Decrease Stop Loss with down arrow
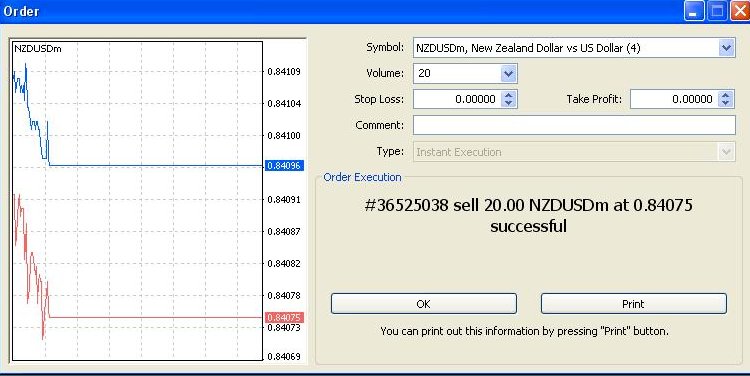750x376 pixels. coord(508,103)
